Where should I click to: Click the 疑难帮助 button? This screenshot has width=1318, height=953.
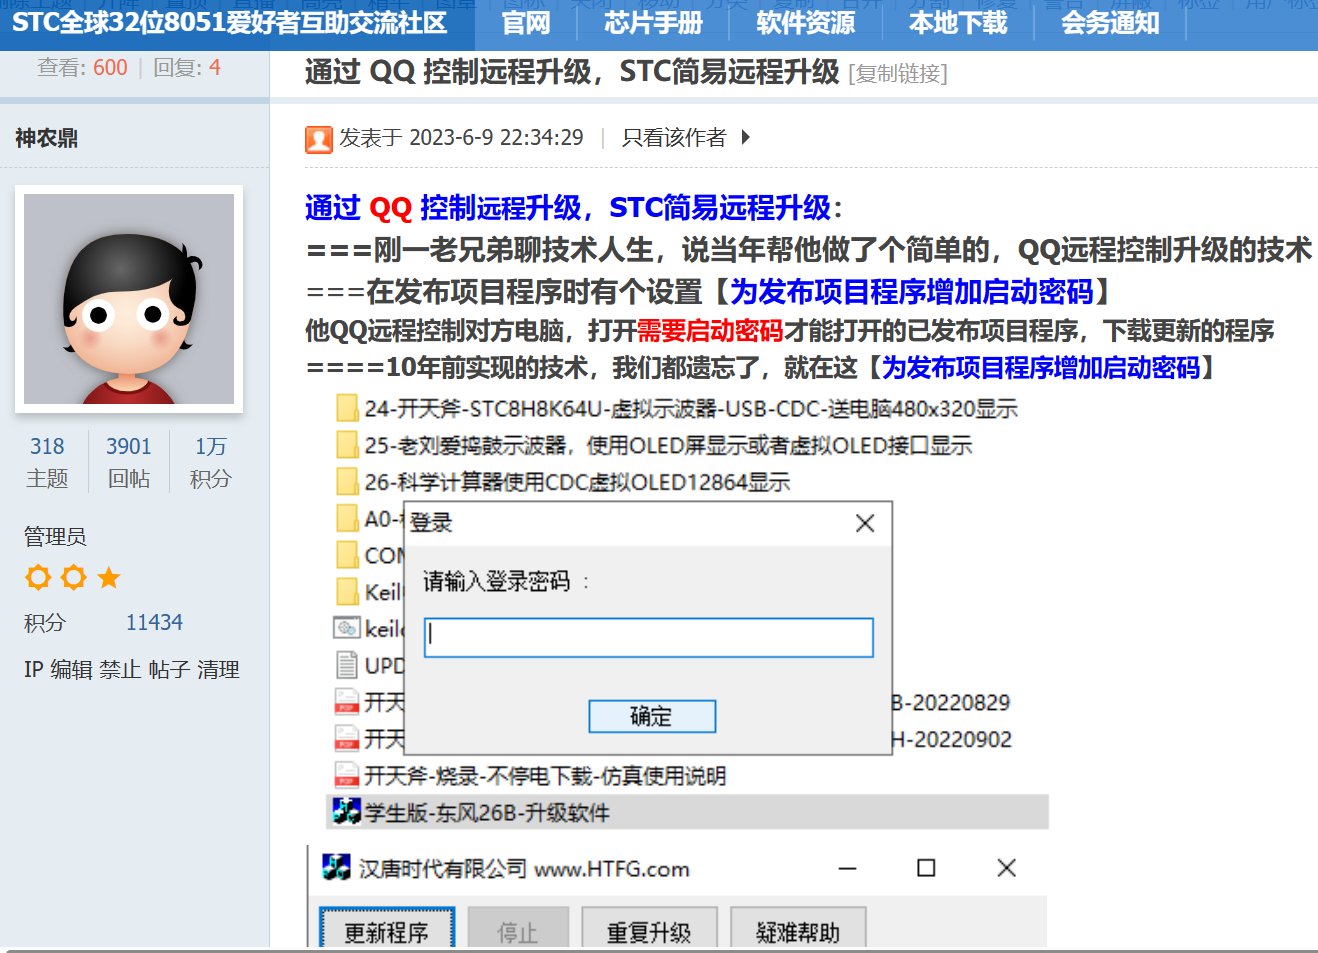pos(798,930)
